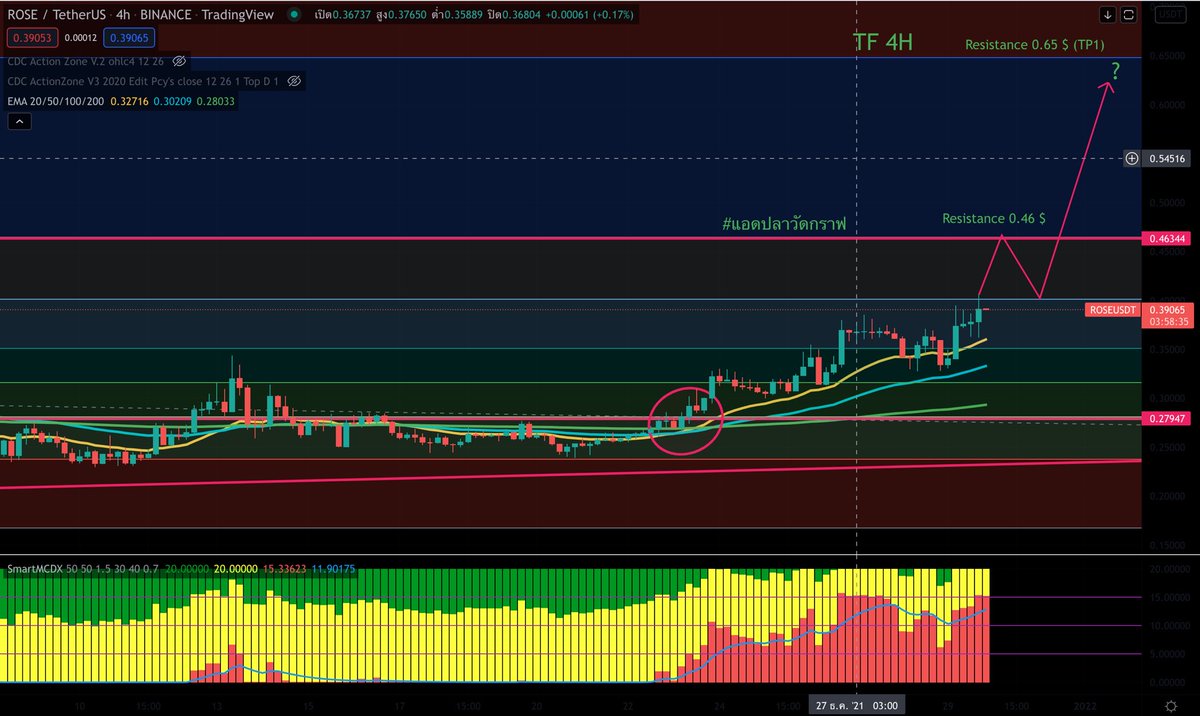Select the 0.27947 support price label
Screen dimensions: 1200x716
coord(1167,418)
